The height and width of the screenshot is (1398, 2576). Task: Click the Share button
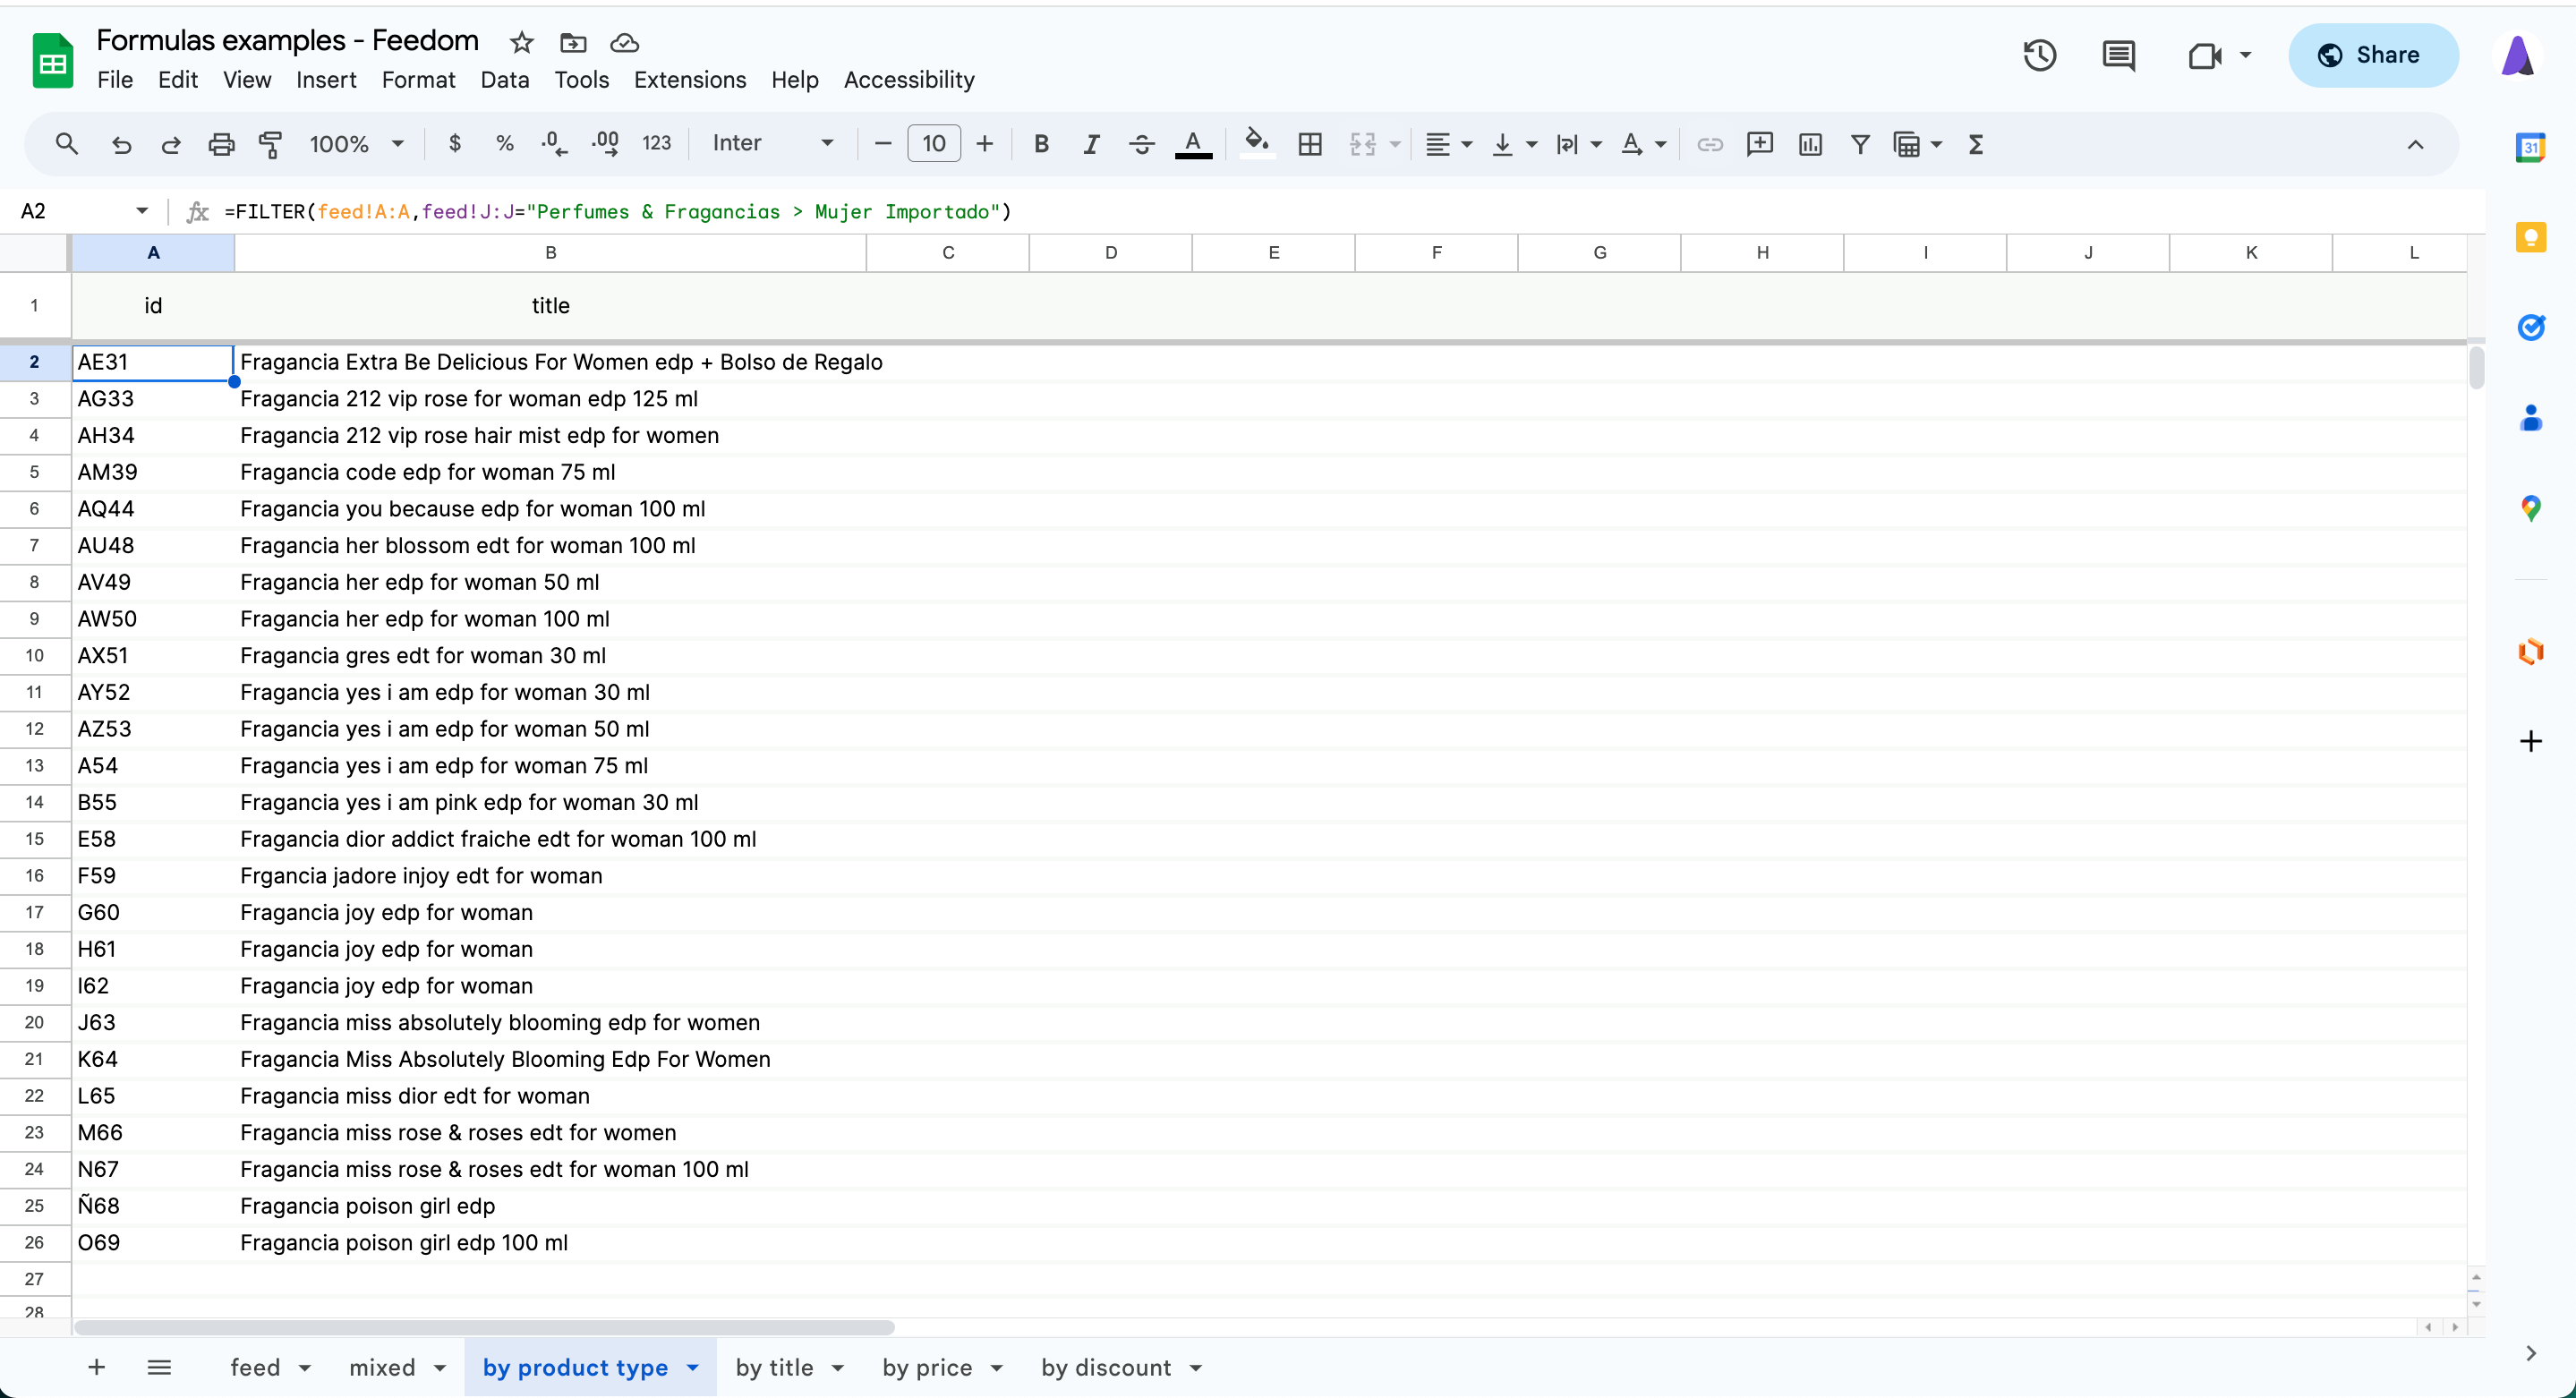(2373, 55)
